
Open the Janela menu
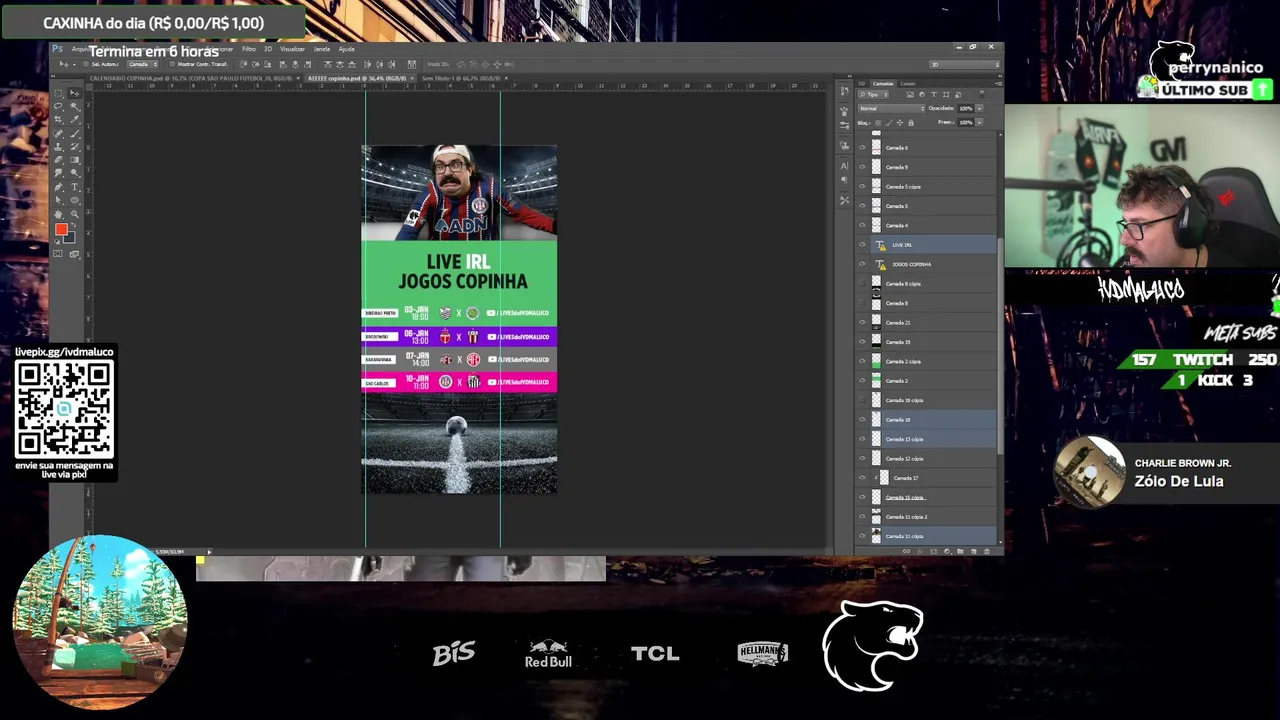coord(322,49)
